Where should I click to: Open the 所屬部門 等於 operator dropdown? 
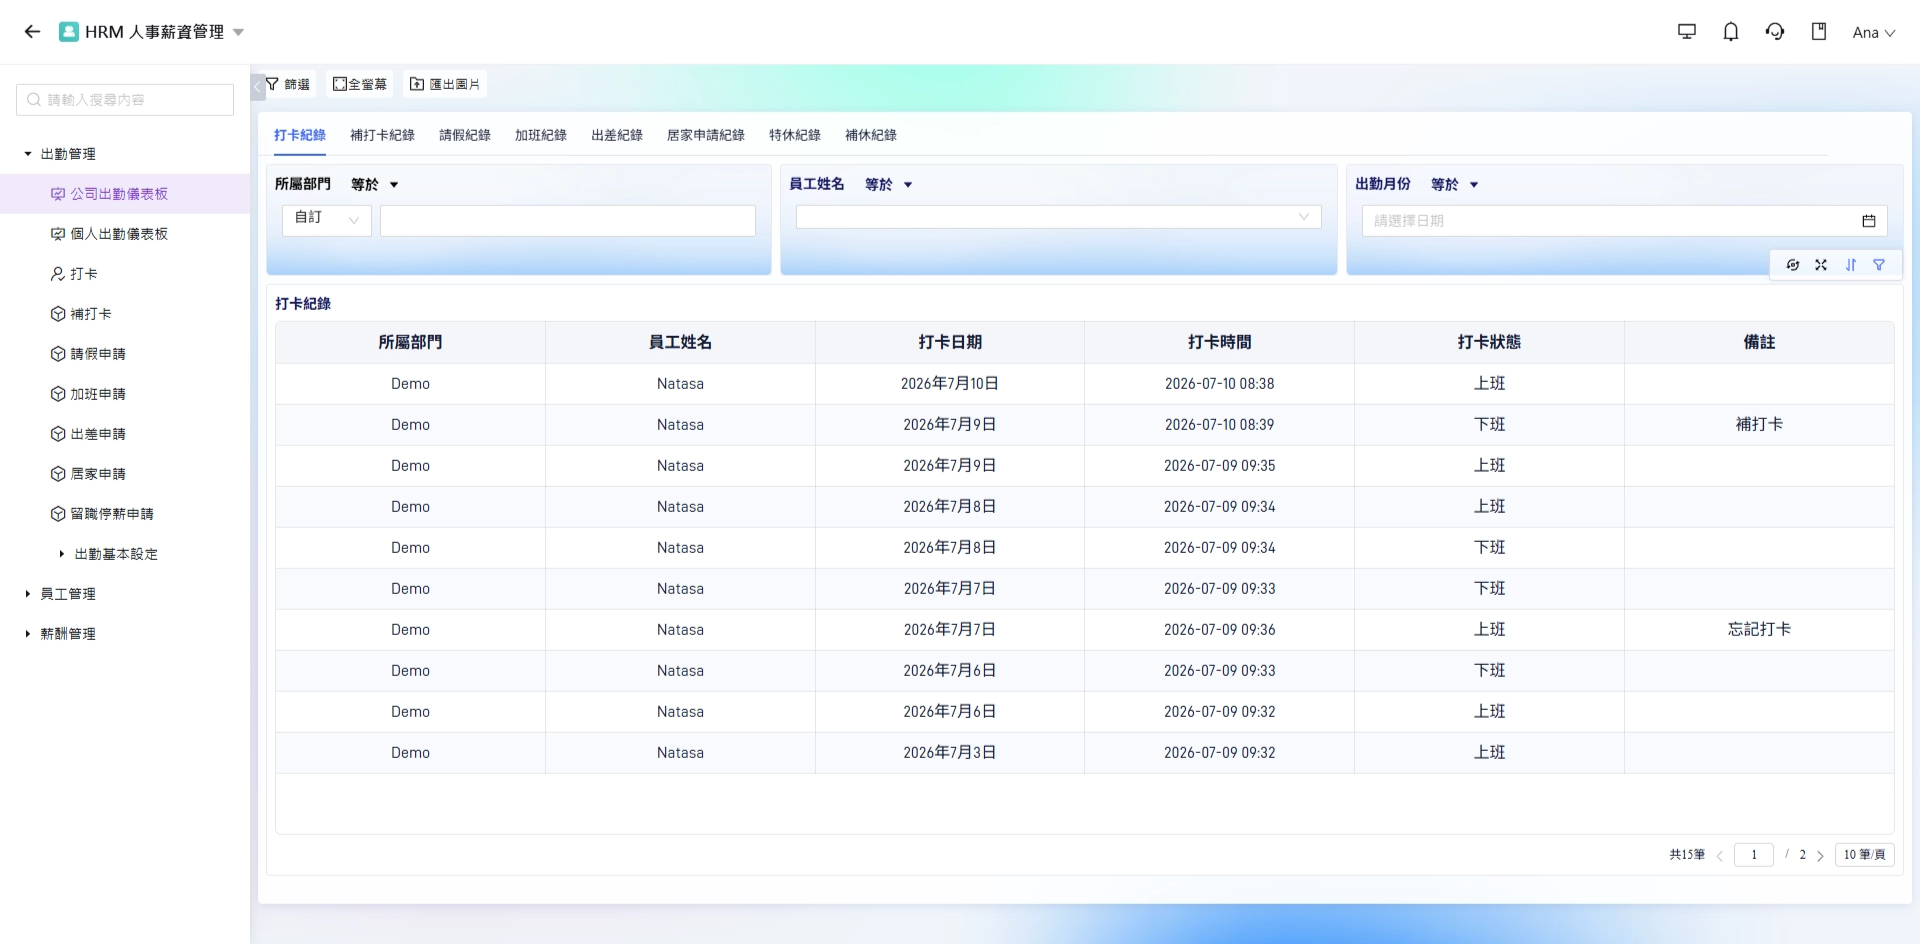click(375, 185)
